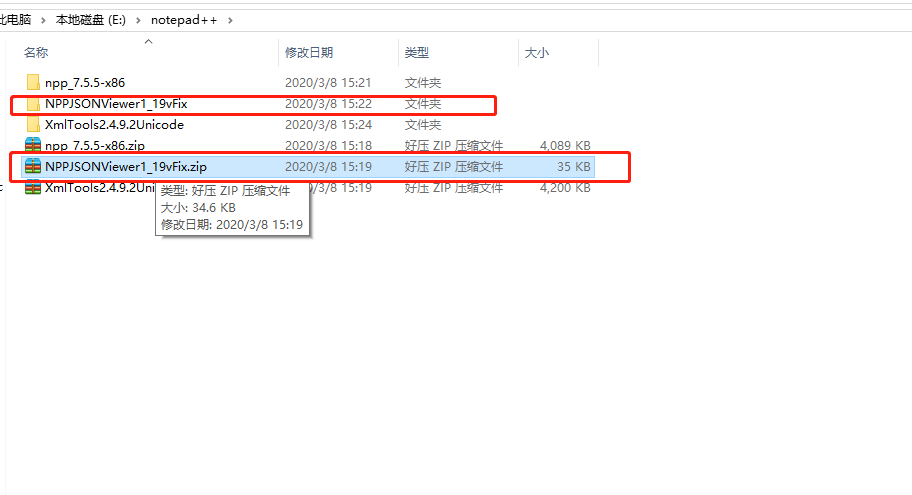The image size is (912, 495).
Task: Select NPPJSONViewer1_19vFix.zip file name
Action: (126, 166)
